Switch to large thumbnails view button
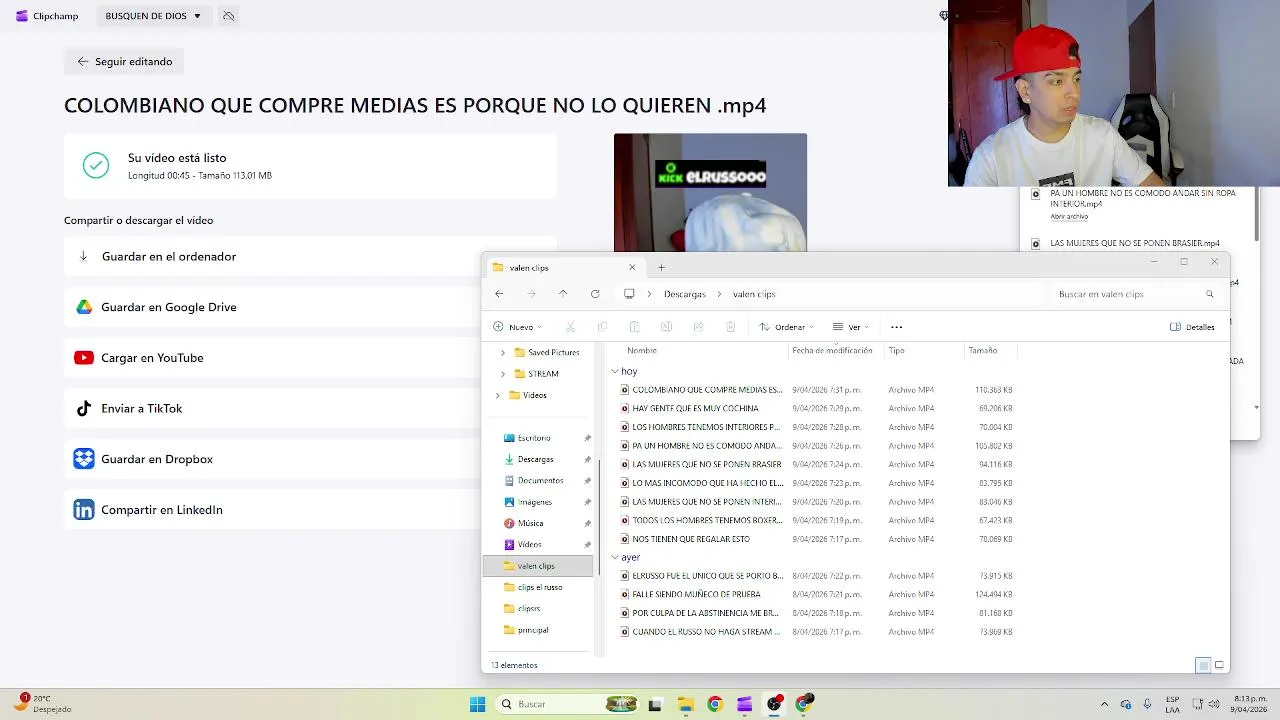1280x720 pixels. tap(1219, 665)
